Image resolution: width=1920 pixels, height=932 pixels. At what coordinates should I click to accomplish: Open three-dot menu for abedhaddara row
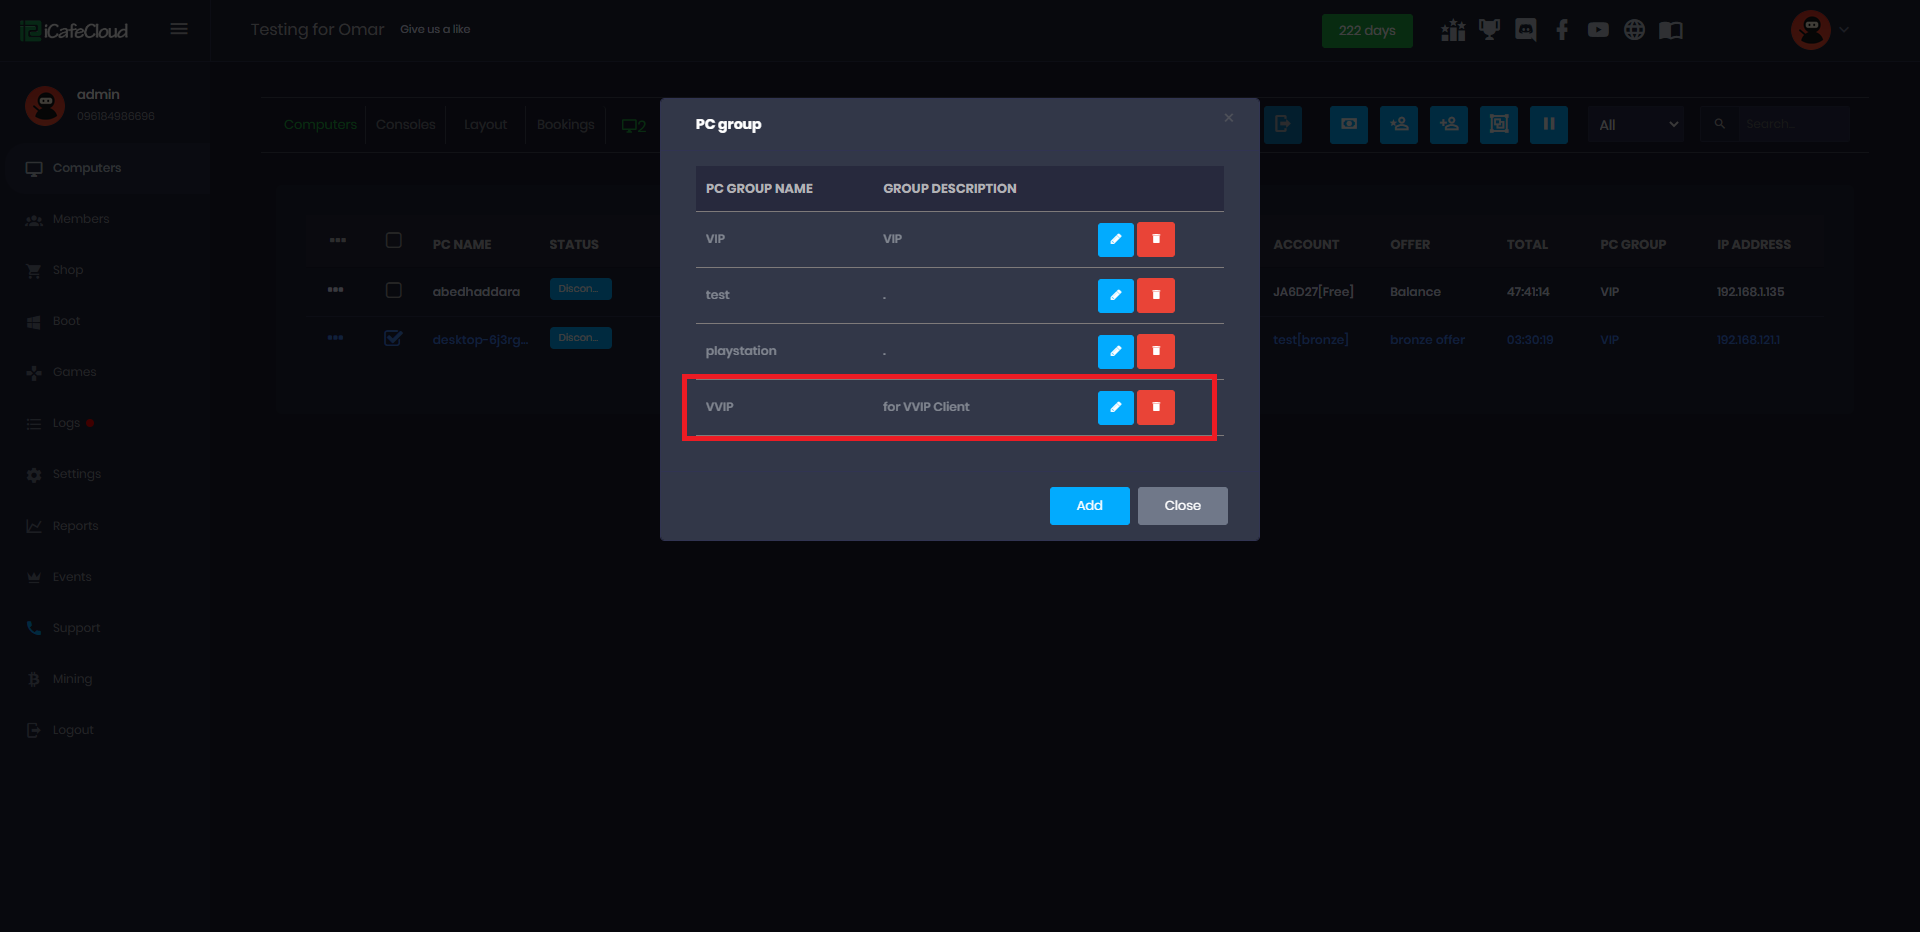(336, 290)
